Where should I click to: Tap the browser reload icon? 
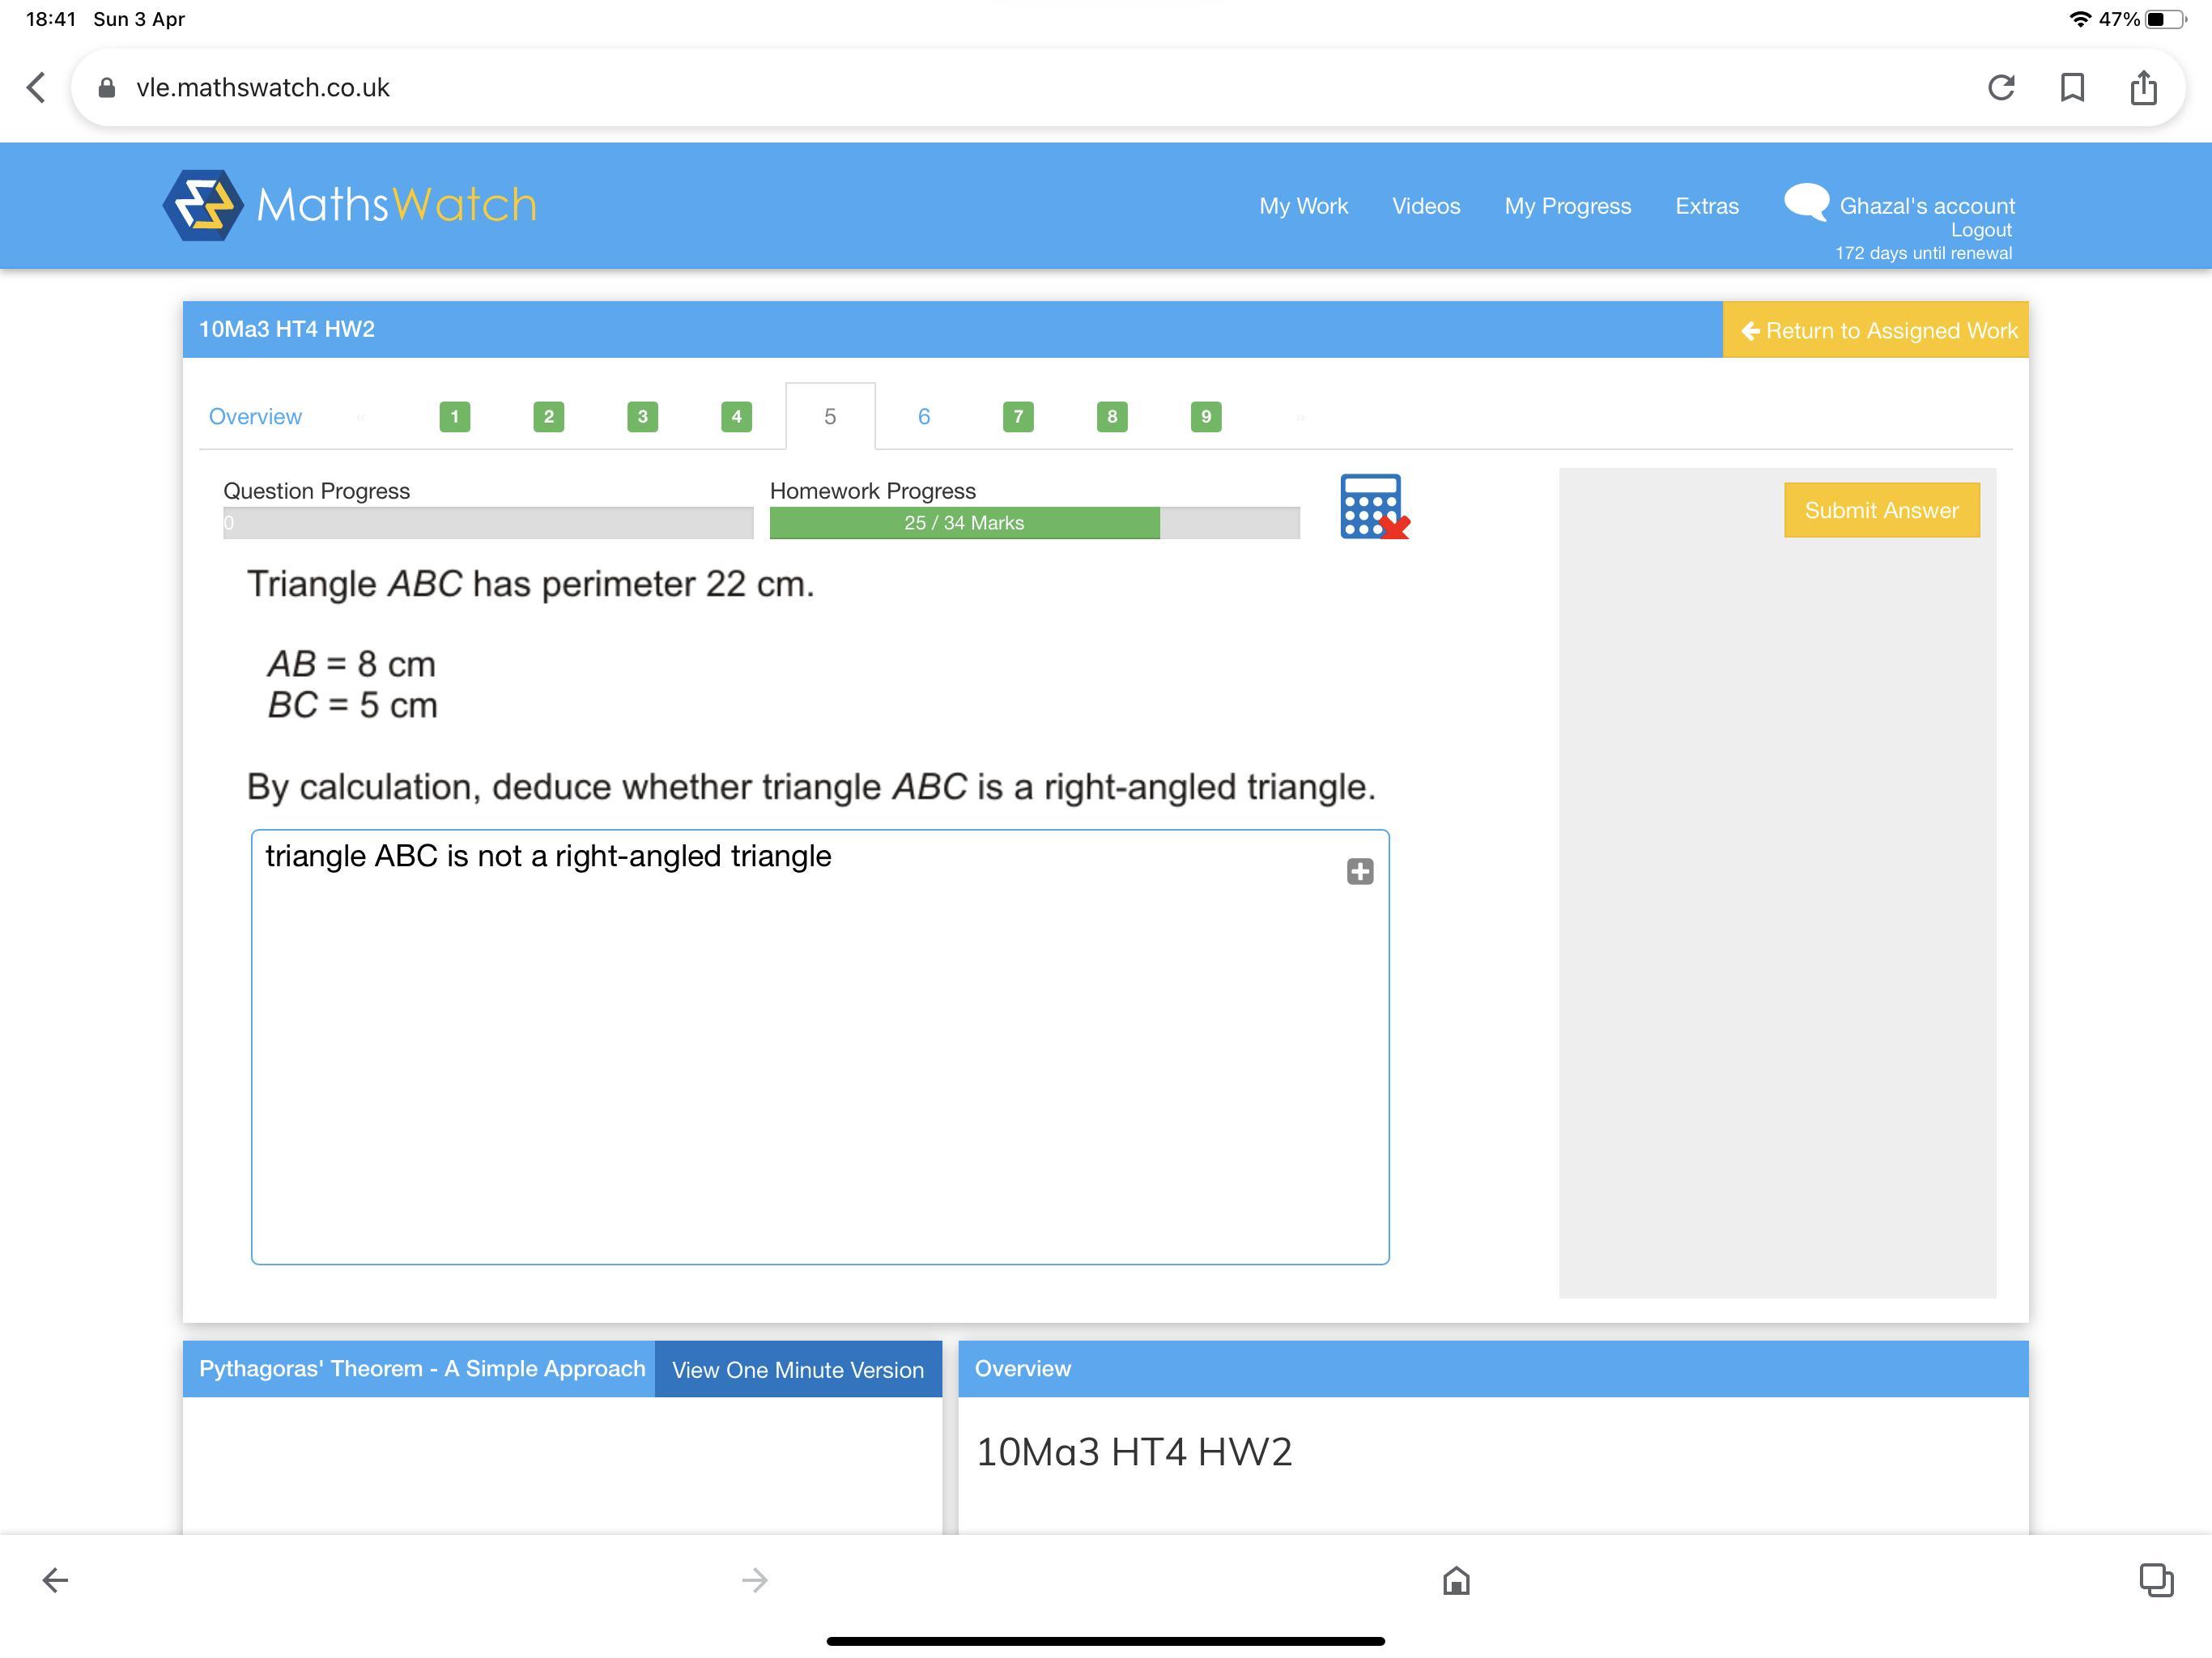point(2000,88)
